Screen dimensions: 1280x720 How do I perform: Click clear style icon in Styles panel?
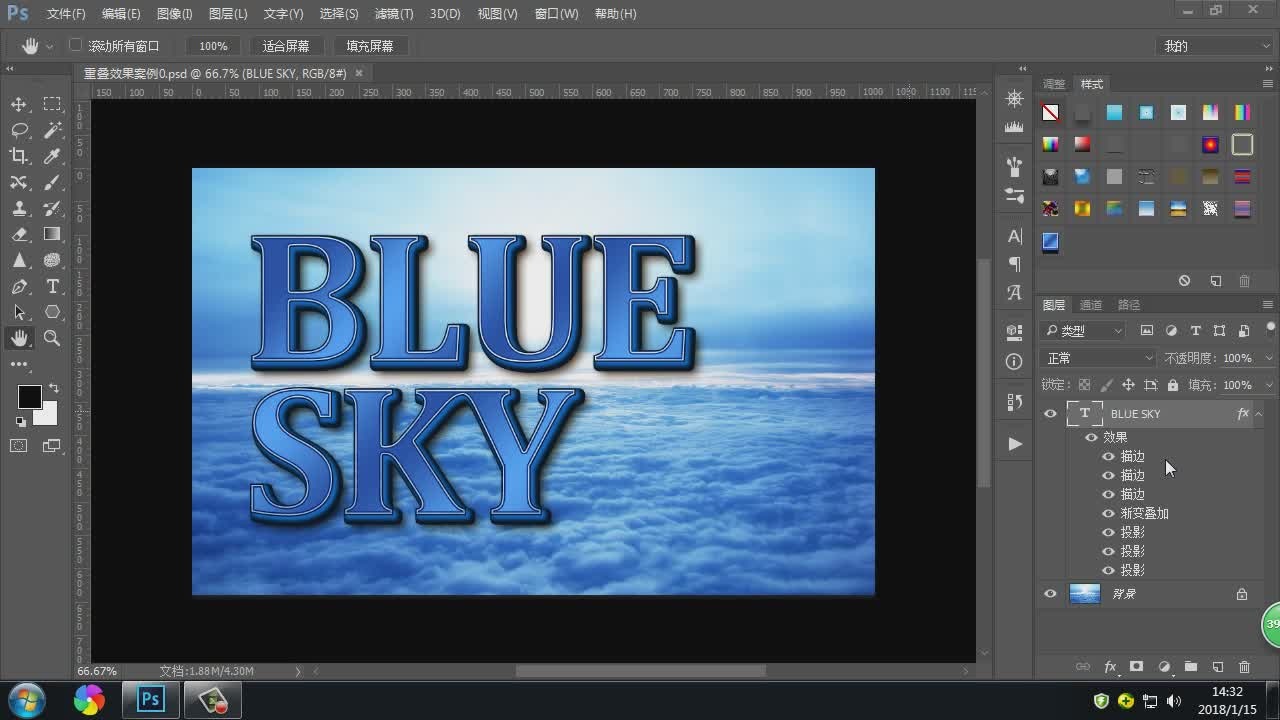(1185, 281)
